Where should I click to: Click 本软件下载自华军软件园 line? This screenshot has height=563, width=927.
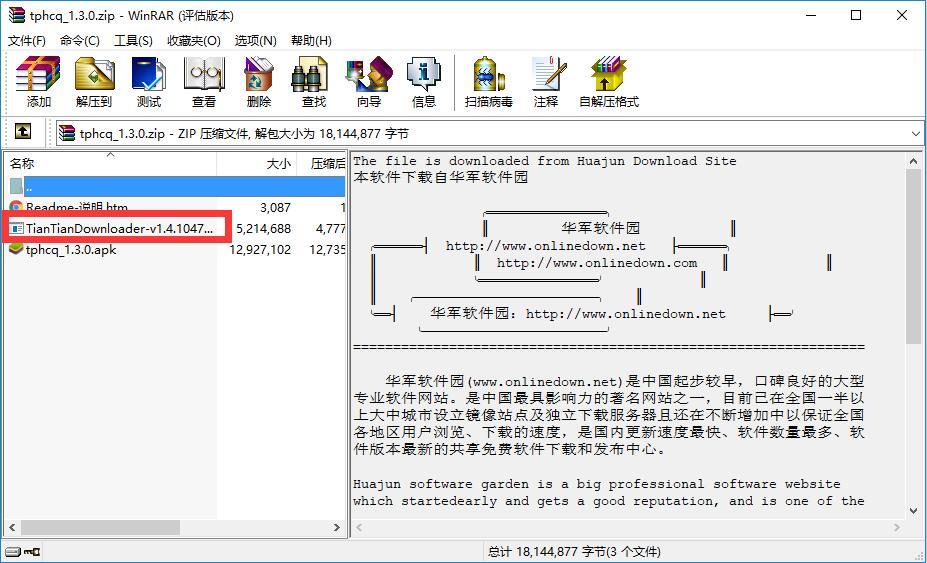tap(440, 177)
